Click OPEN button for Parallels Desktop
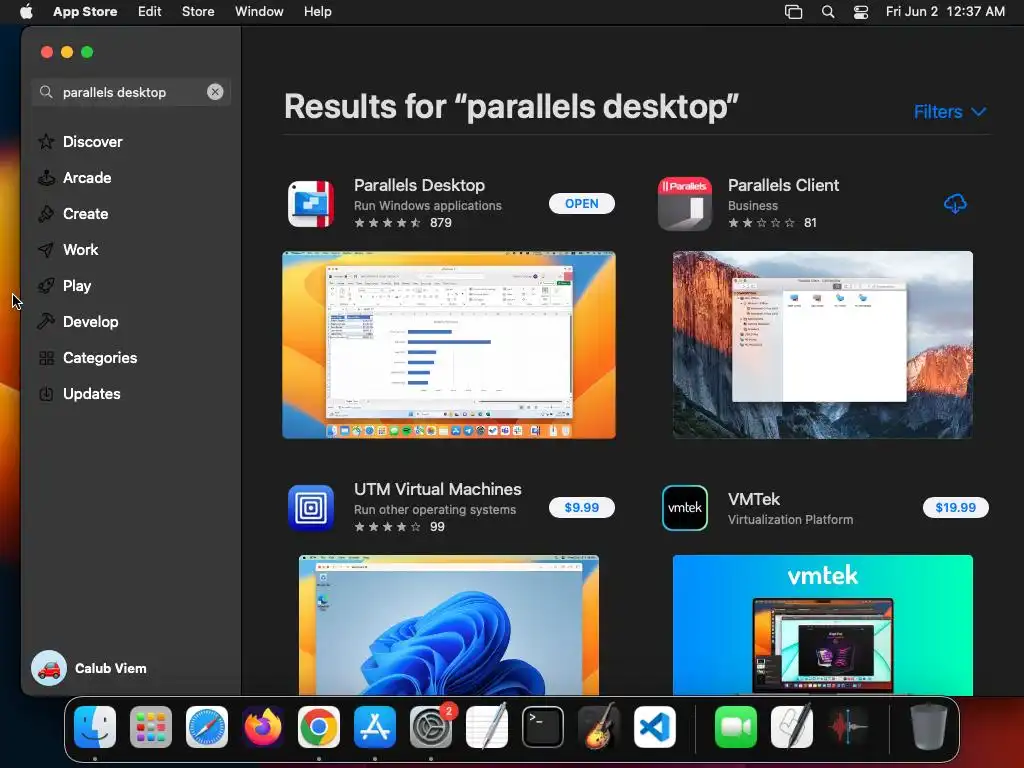The height and width of the screenshot is (768, 1024). [581, 204]
